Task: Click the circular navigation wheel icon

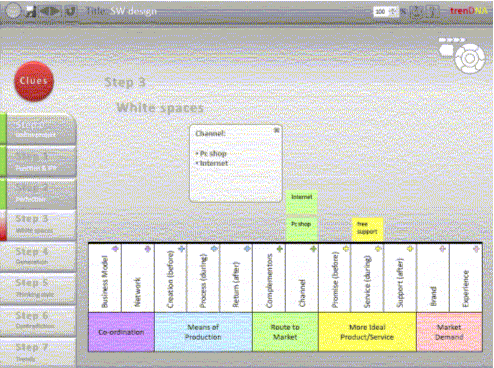Action: pos(470,58)
